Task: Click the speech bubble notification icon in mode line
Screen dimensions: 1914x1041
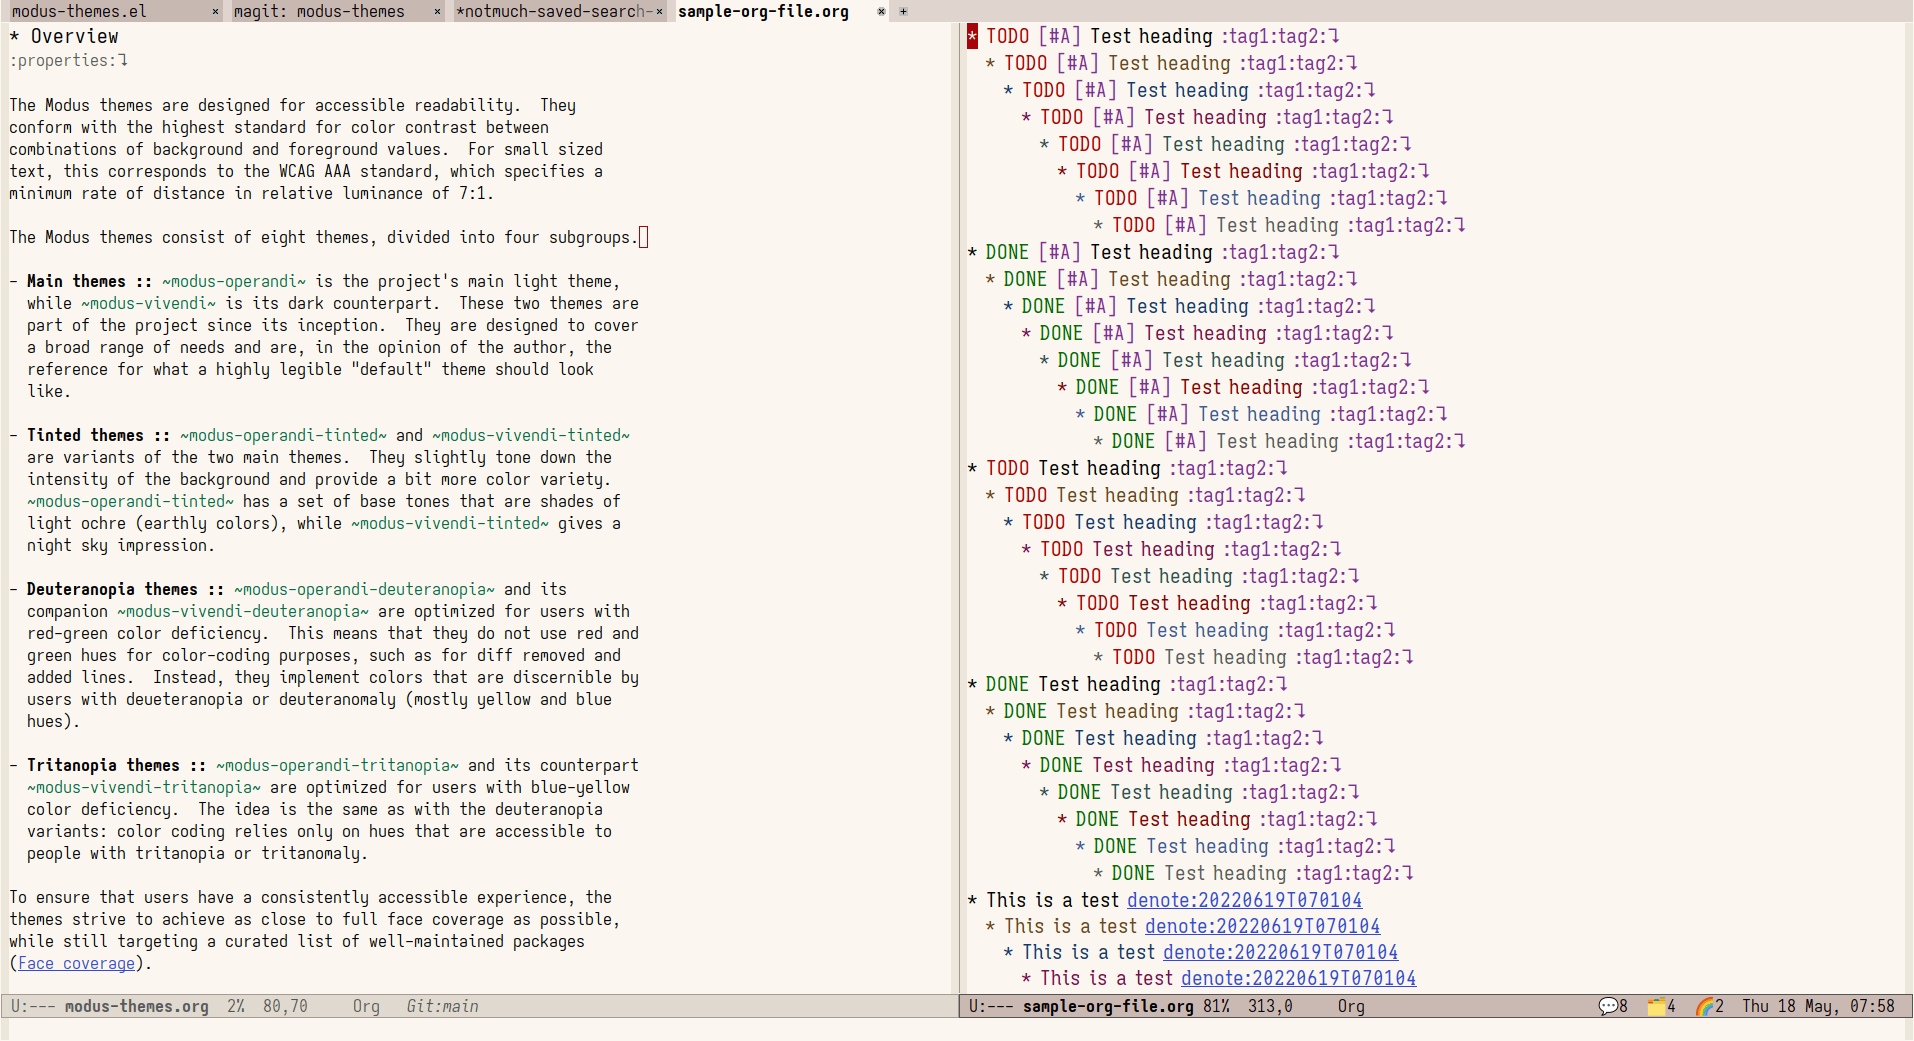Action: [x=1607, y=1006]
